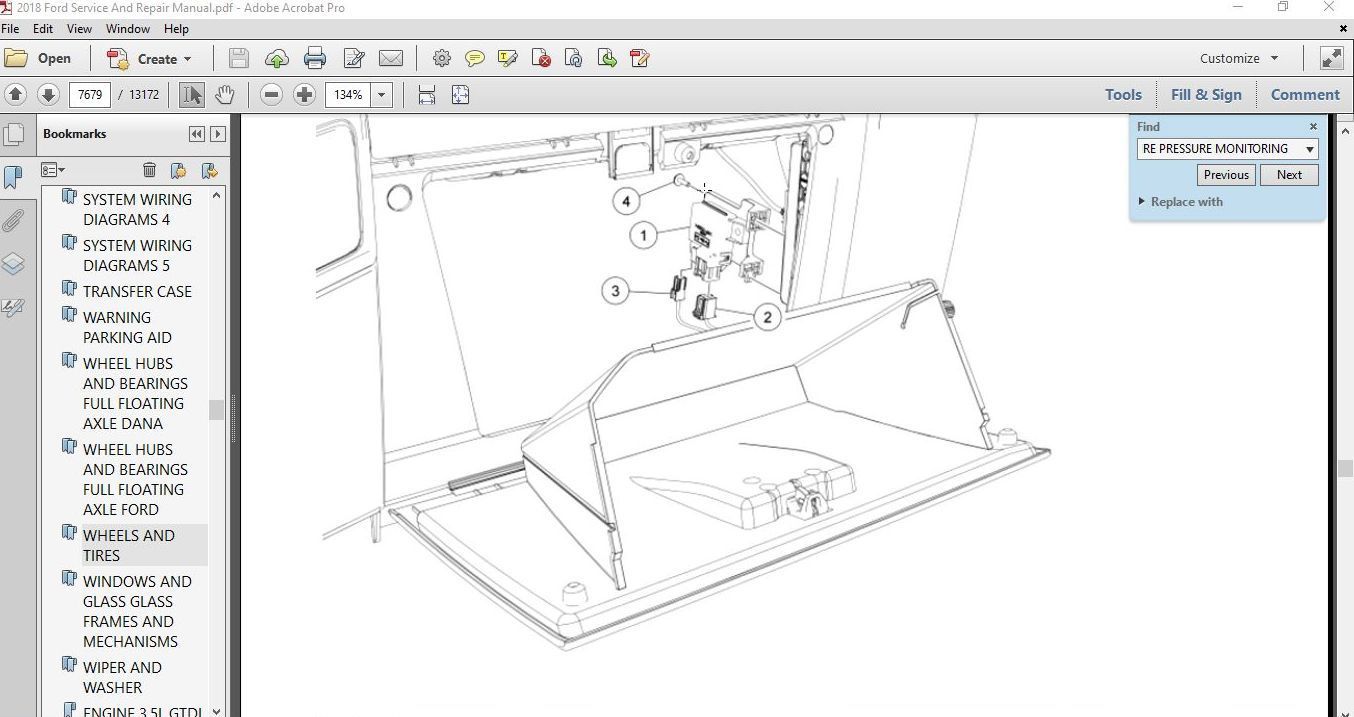Click the Print file icon
Image resolution: width=1354 pixels, height=717 pixels.
point(315,59)
